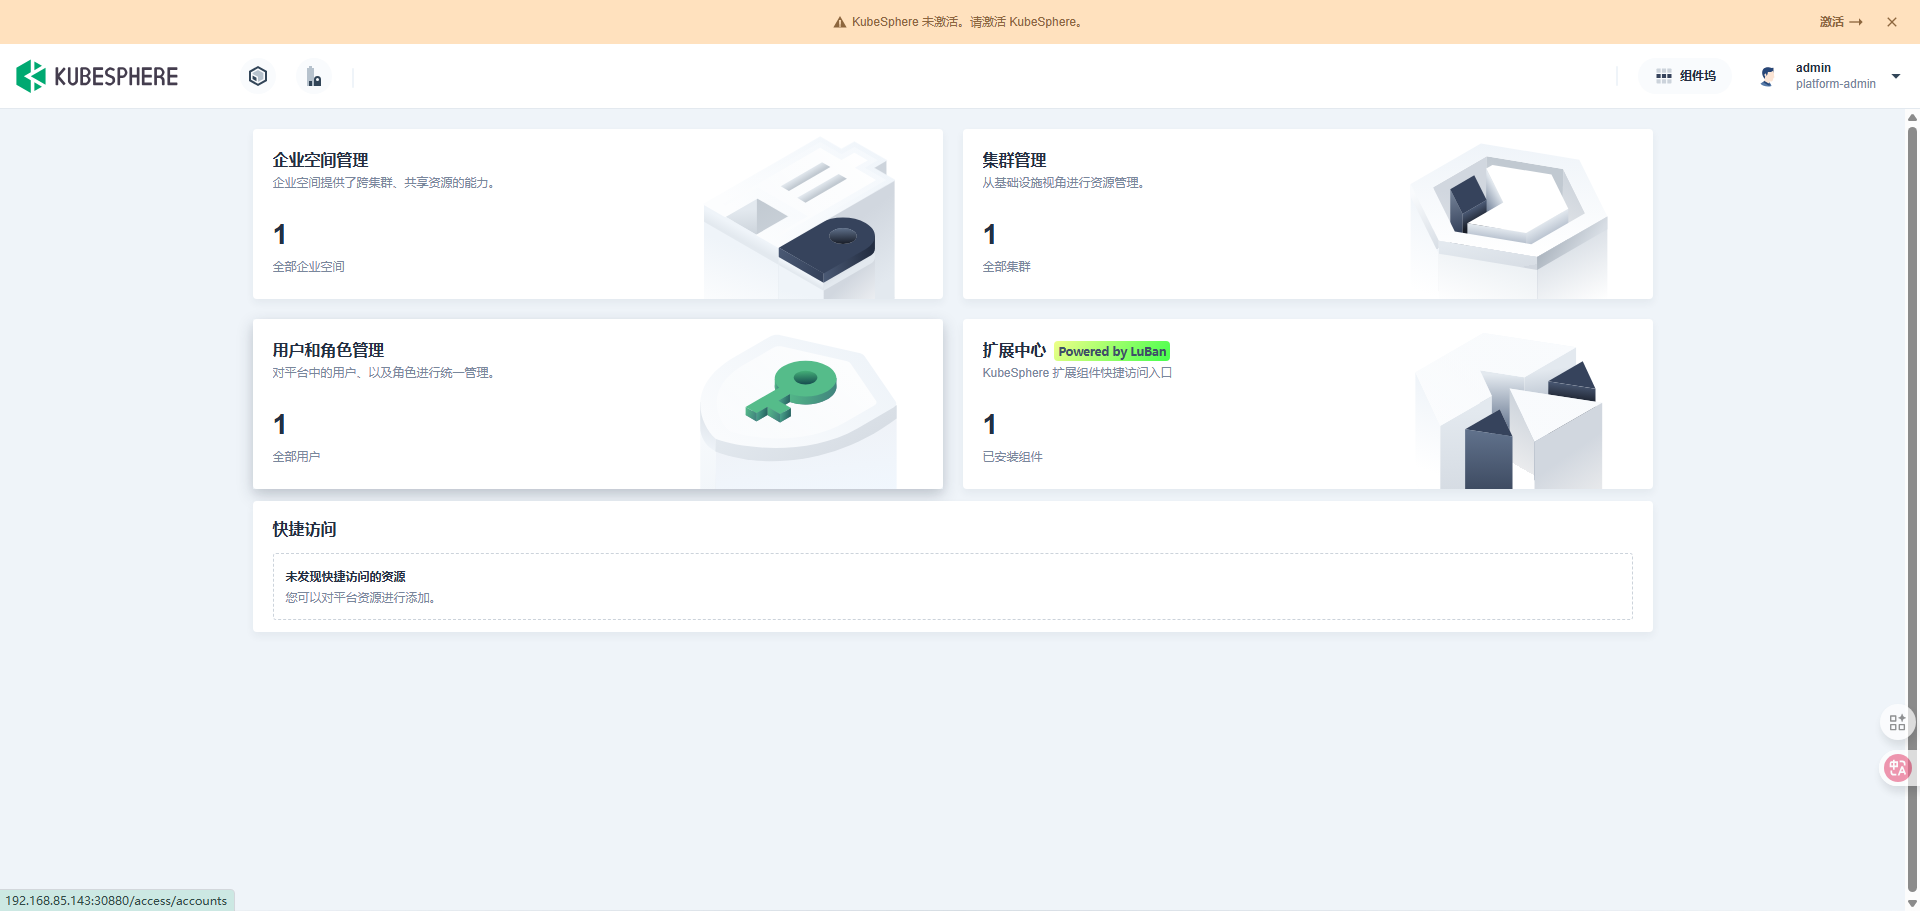Click the green key illustration
This screenshot has width=1920, height=911.
(x=792, y=390)
